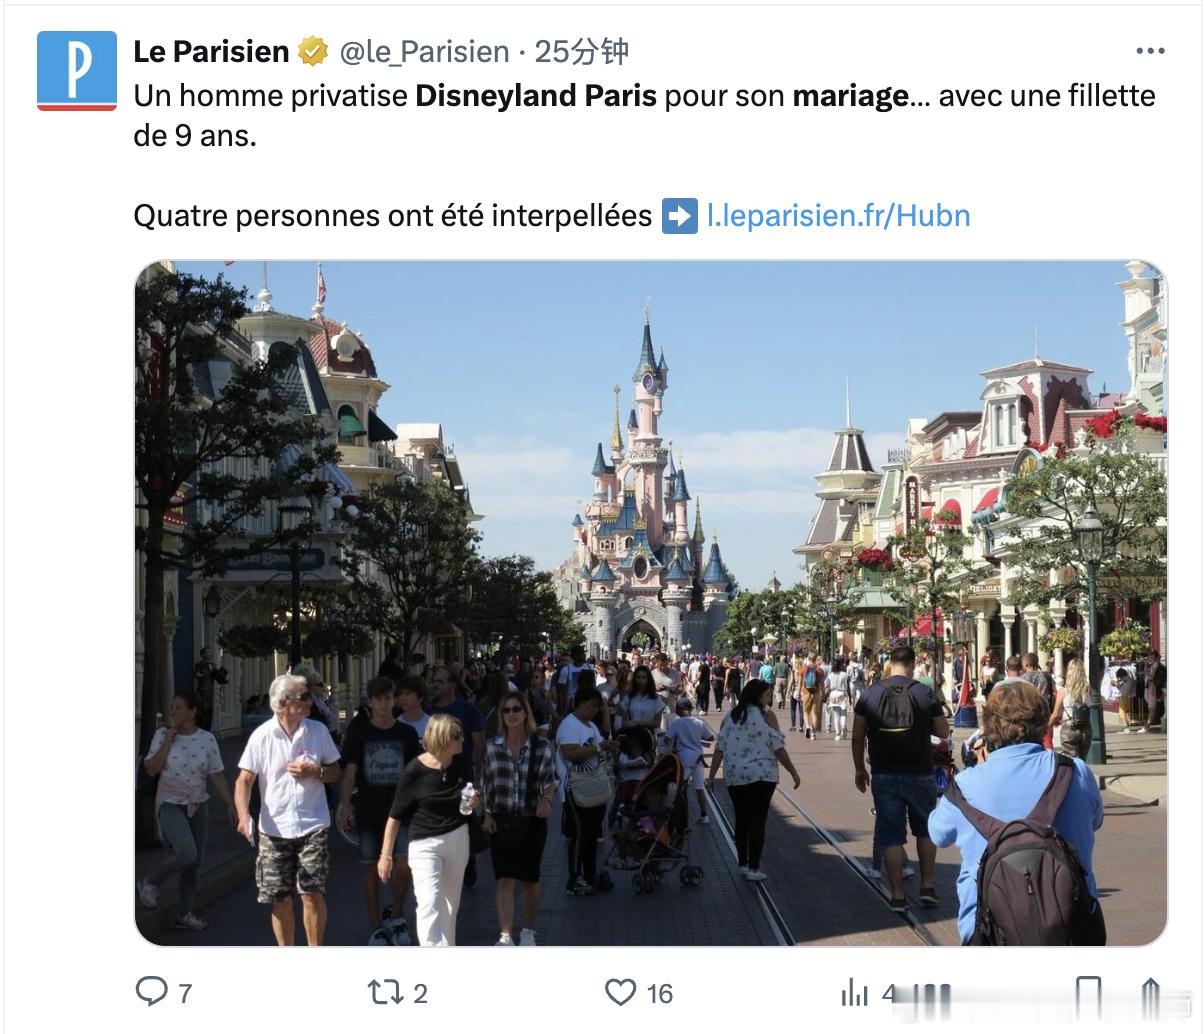Click the like count 16

(659, 993)
